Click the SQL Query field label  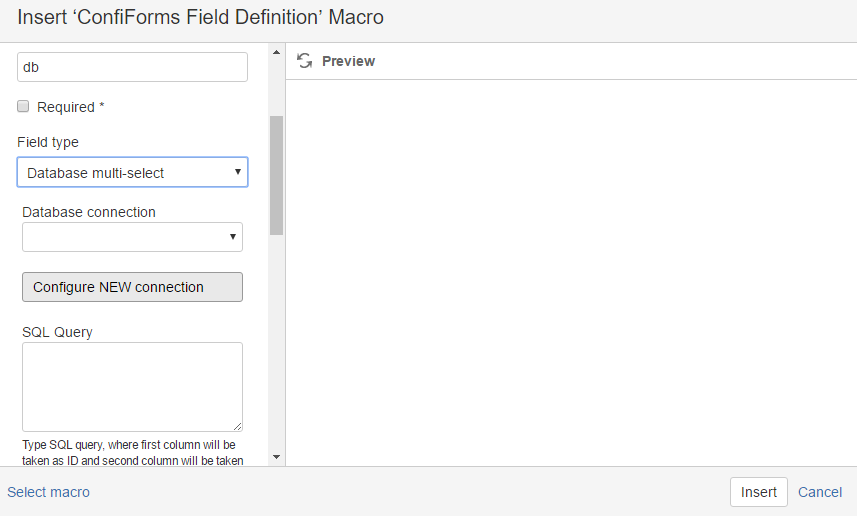pos(57,332)
